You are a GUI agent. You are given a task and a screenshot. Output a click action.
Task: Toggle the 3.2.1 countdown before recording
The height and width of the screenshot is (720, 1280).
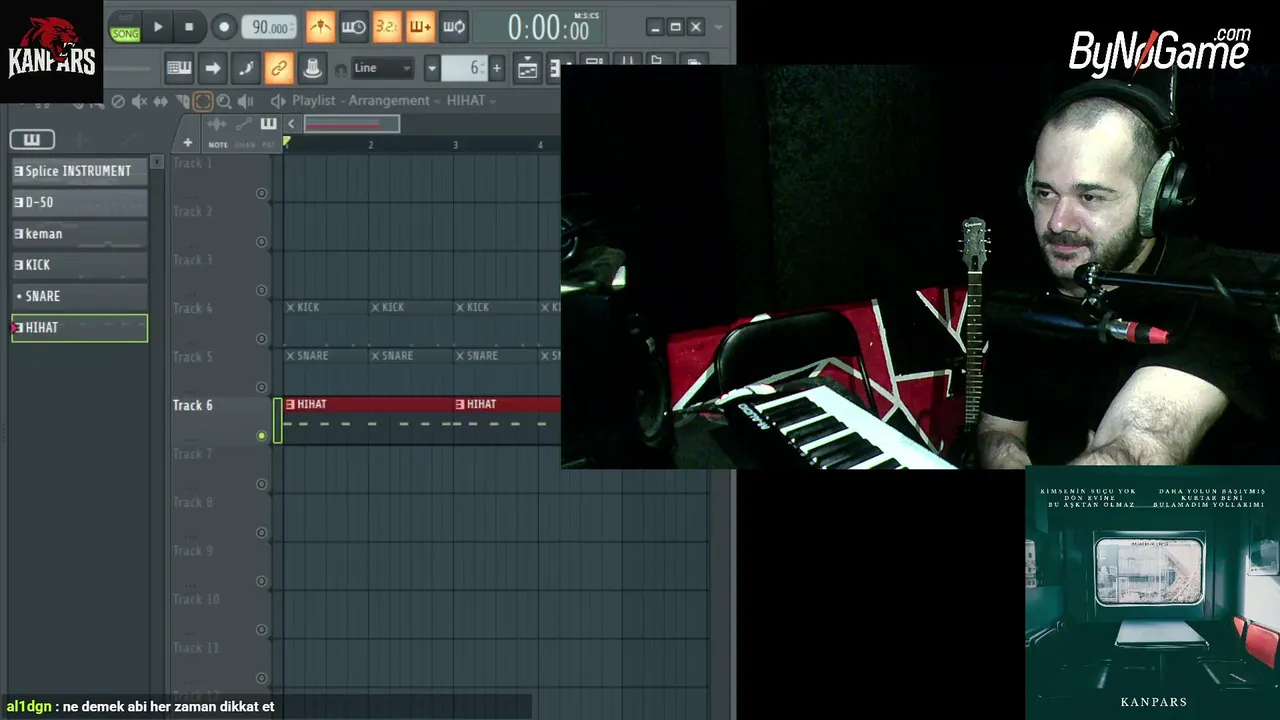click(x=387, y=27)
